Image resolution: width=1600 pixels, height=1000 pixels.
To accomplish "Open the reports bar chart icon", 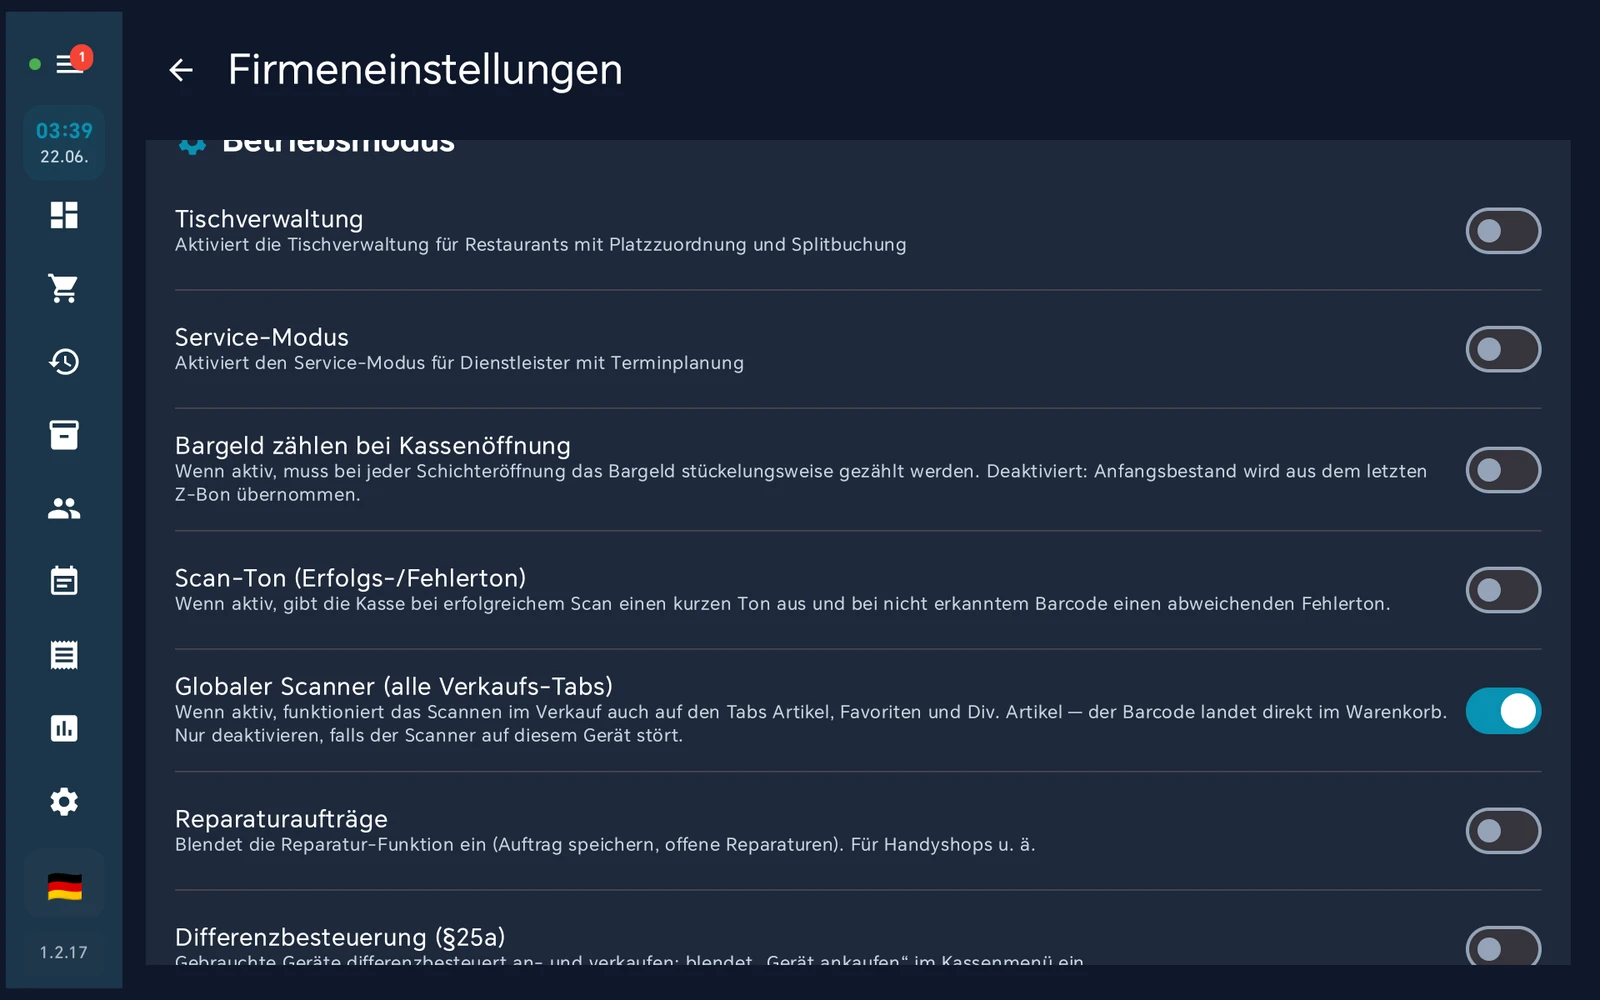I will [64, 728].
